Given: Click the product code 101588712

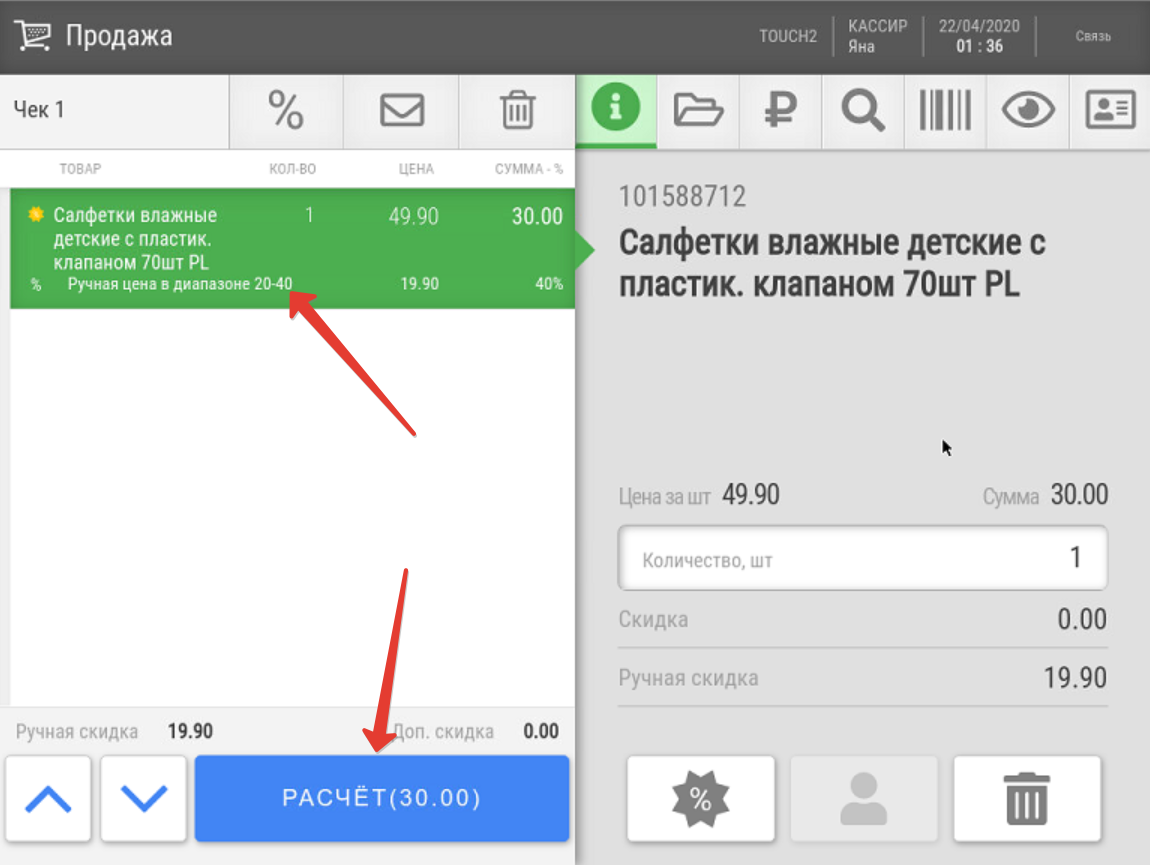Looking at the screenshot, I should pos(682,197).
